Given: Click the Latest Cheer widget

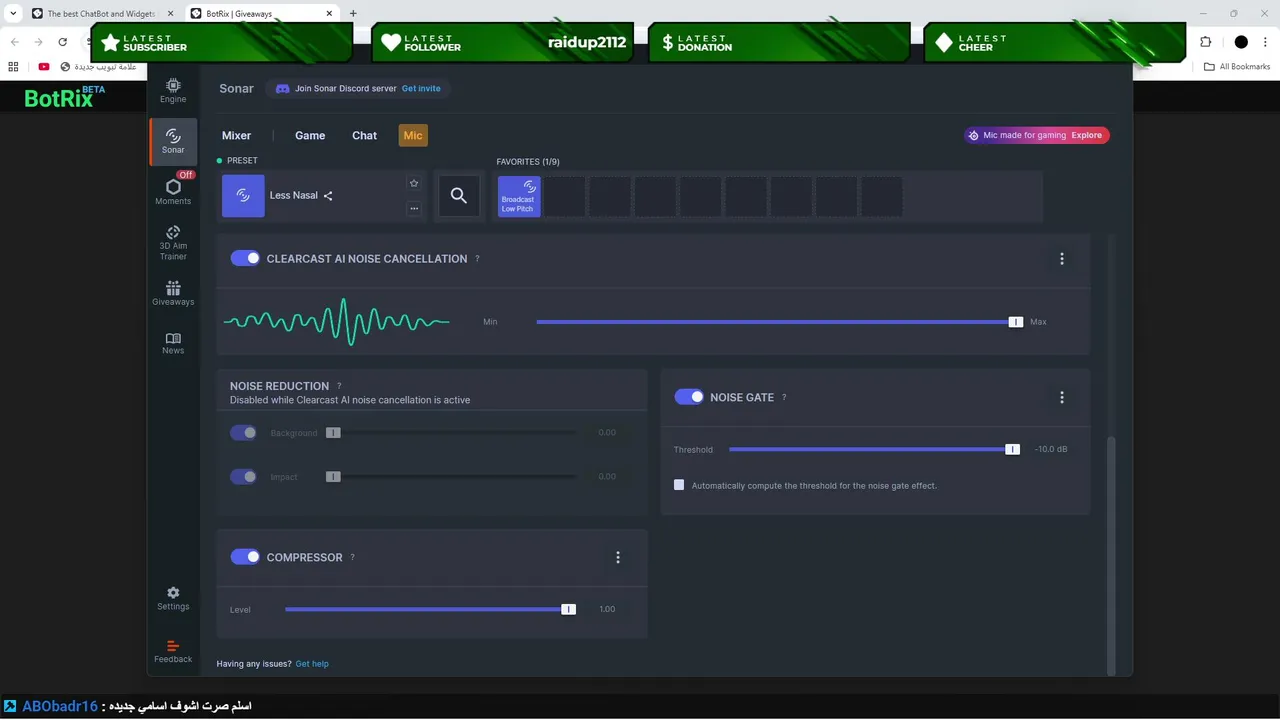Looking at the screenshot, I should tap(1054, 43).
